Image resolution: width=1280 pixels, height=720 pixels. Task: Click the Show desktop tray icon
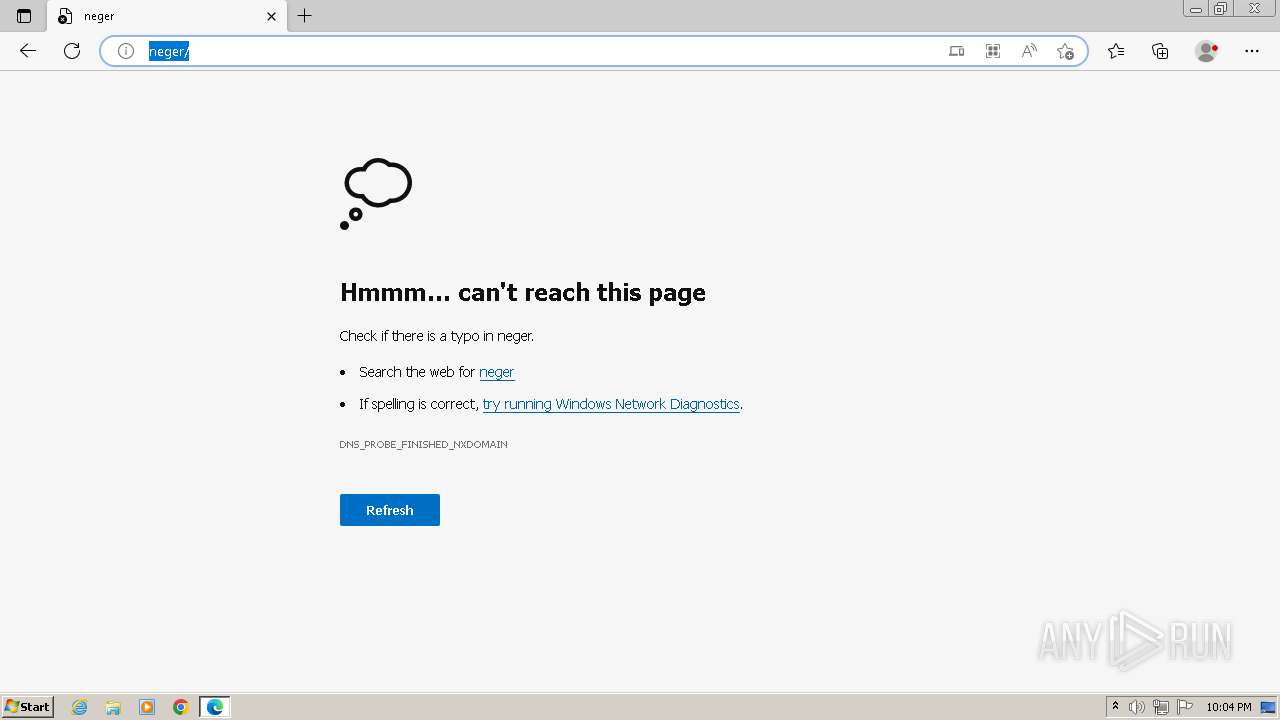point(1268,707)
